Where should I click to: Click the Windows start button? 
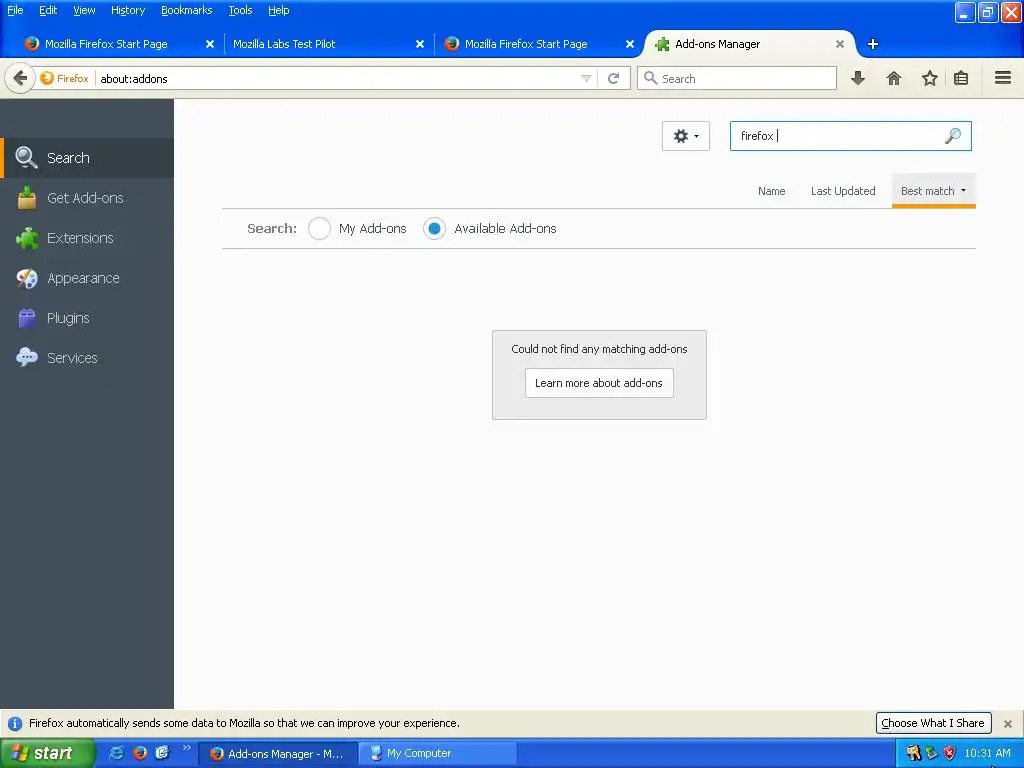click(x=47, y=753)
